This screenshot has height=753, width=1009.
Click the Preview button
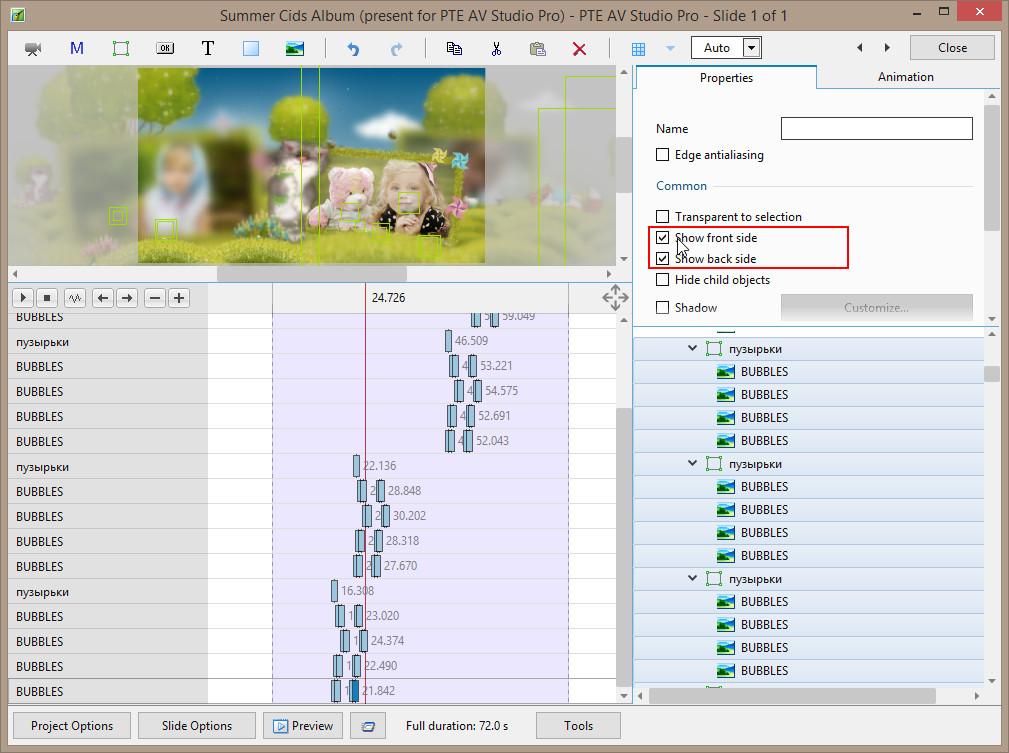(x=303, y=726)
